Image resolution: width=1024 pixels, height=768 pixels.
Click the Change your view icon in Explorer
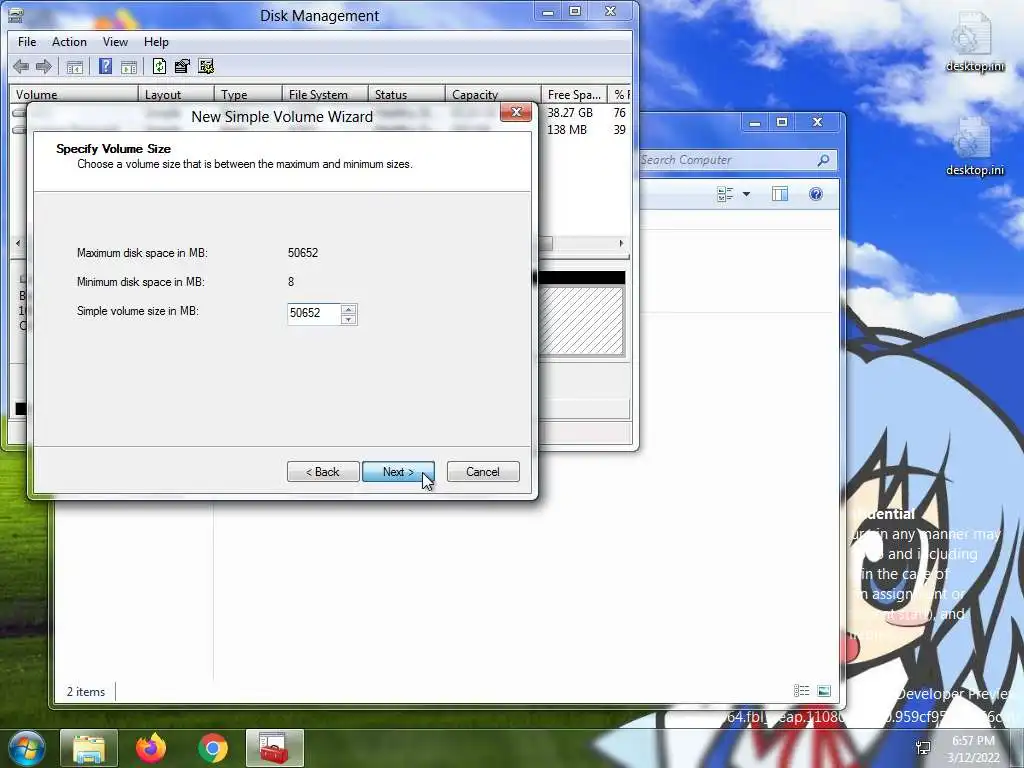726,194
